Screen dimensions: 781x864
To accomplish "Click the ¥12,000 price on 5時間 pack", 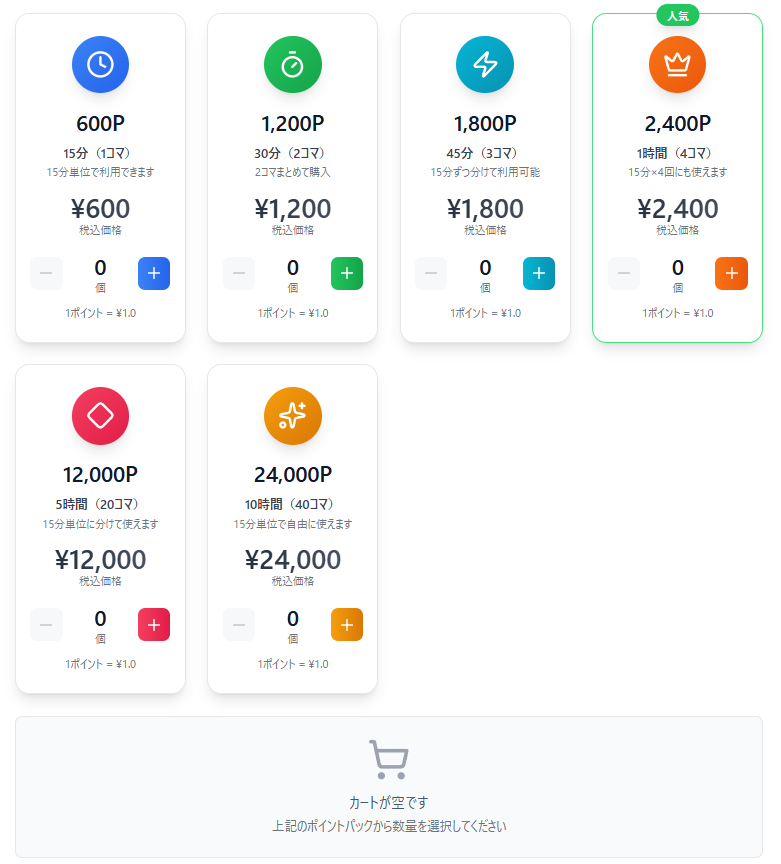I will pos(100,560).
